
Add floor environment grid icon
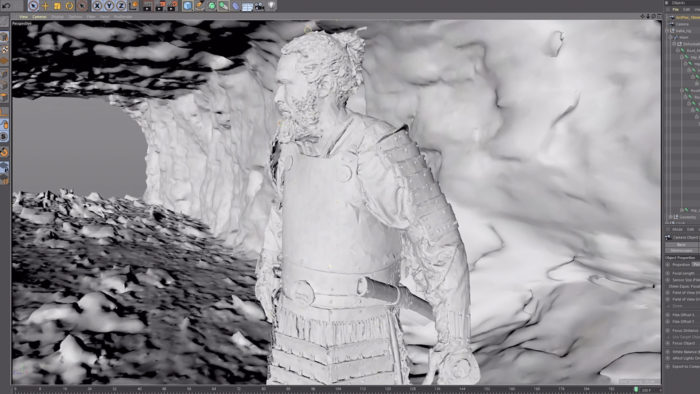(x=247, y=6)
